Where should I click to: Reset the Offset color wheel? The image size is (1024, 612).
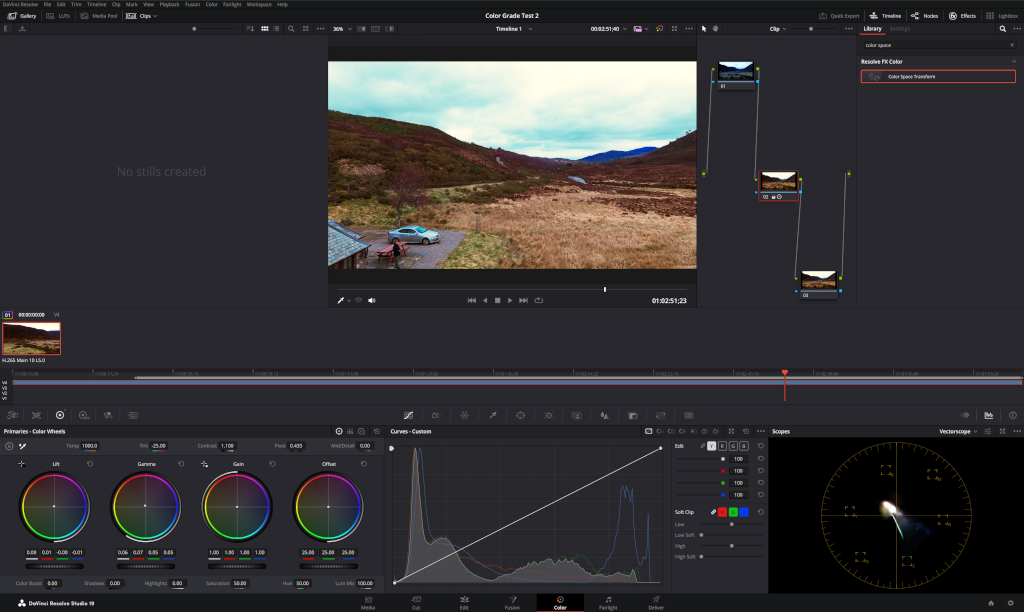click(x=364, y=464)
